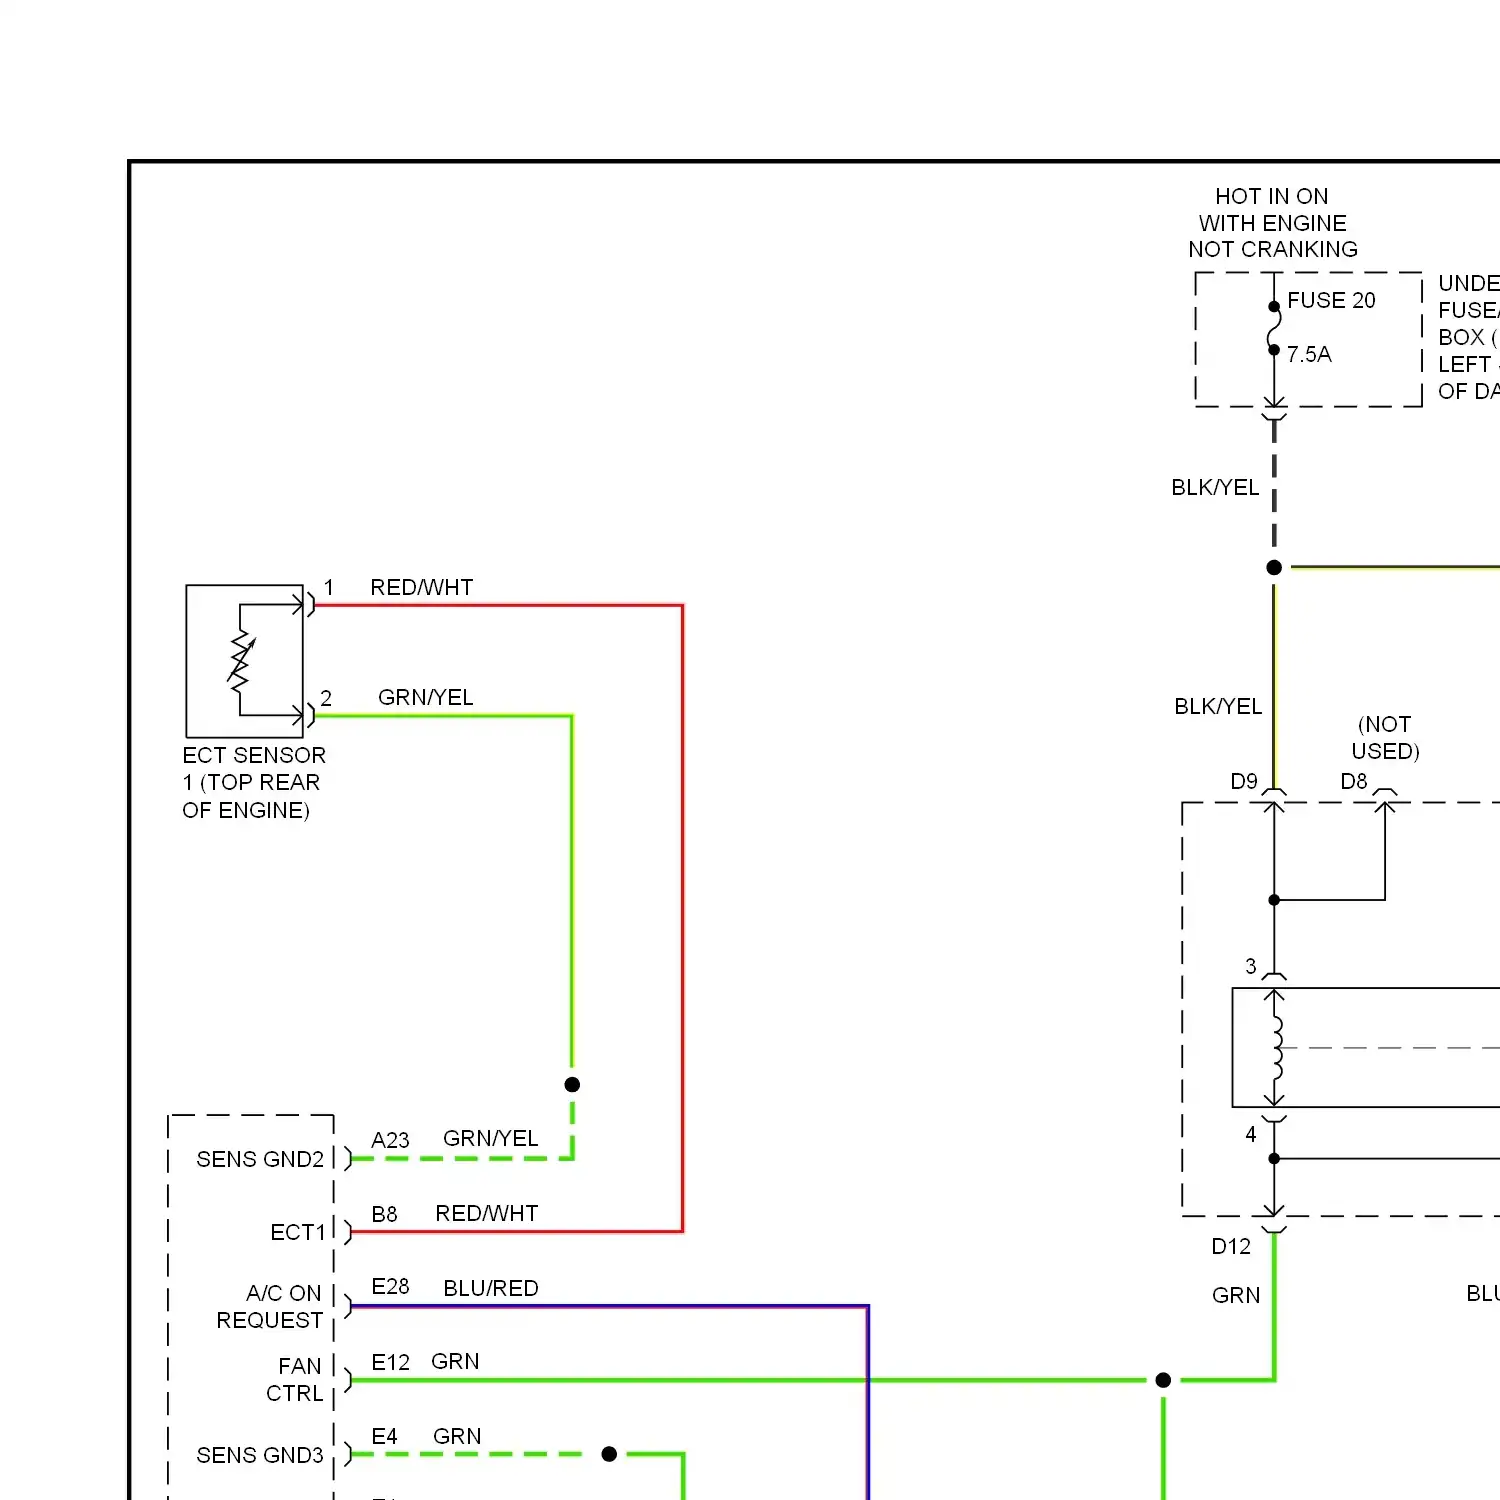Select the ECT1 terminal label
This screenshot has height=1500, width=1500.
[x=298, y=1232]
